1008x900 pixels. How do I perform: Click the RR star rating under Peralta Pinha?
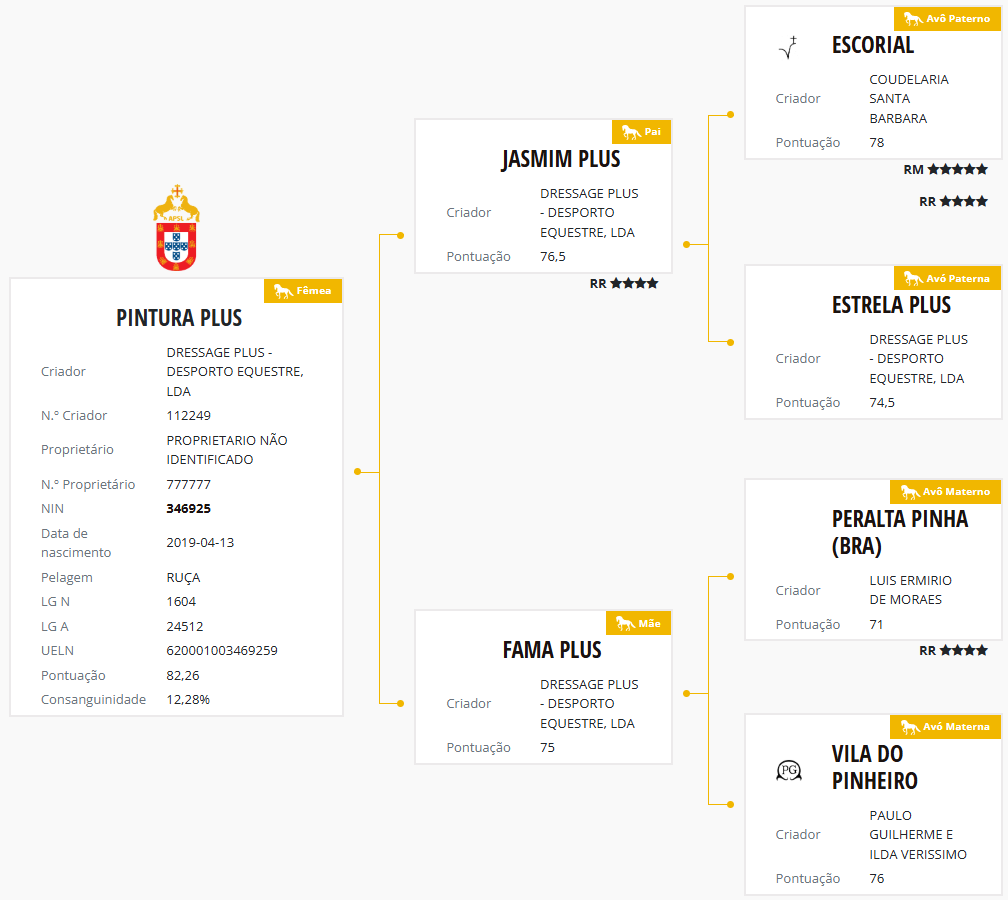[954, 651]
